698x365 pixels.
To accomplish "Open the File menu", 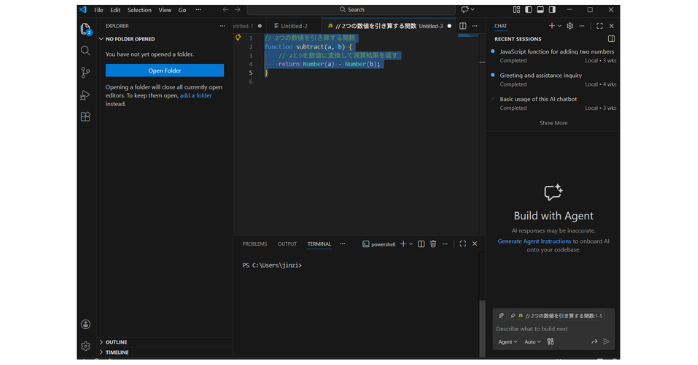I will [98, 10].
